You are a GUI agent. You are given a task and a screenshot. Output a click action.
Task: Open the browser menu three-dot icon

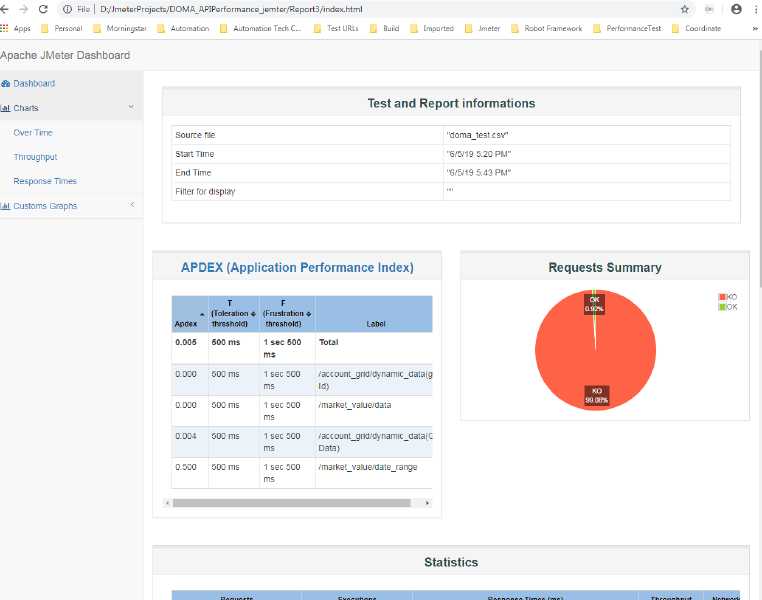pos(757,9)
